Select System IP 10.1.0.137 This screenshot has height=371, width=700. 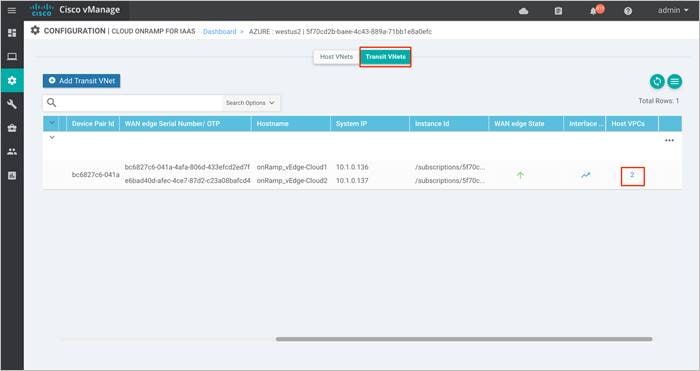[352, 181]
